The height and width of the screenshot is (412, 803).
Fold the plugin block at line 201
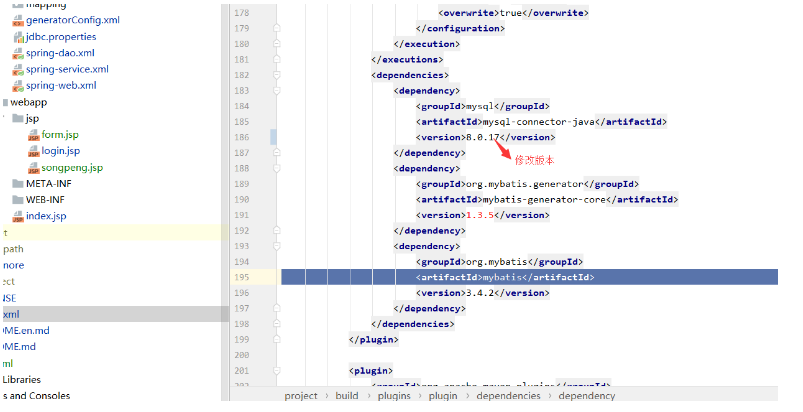(277, 371)
